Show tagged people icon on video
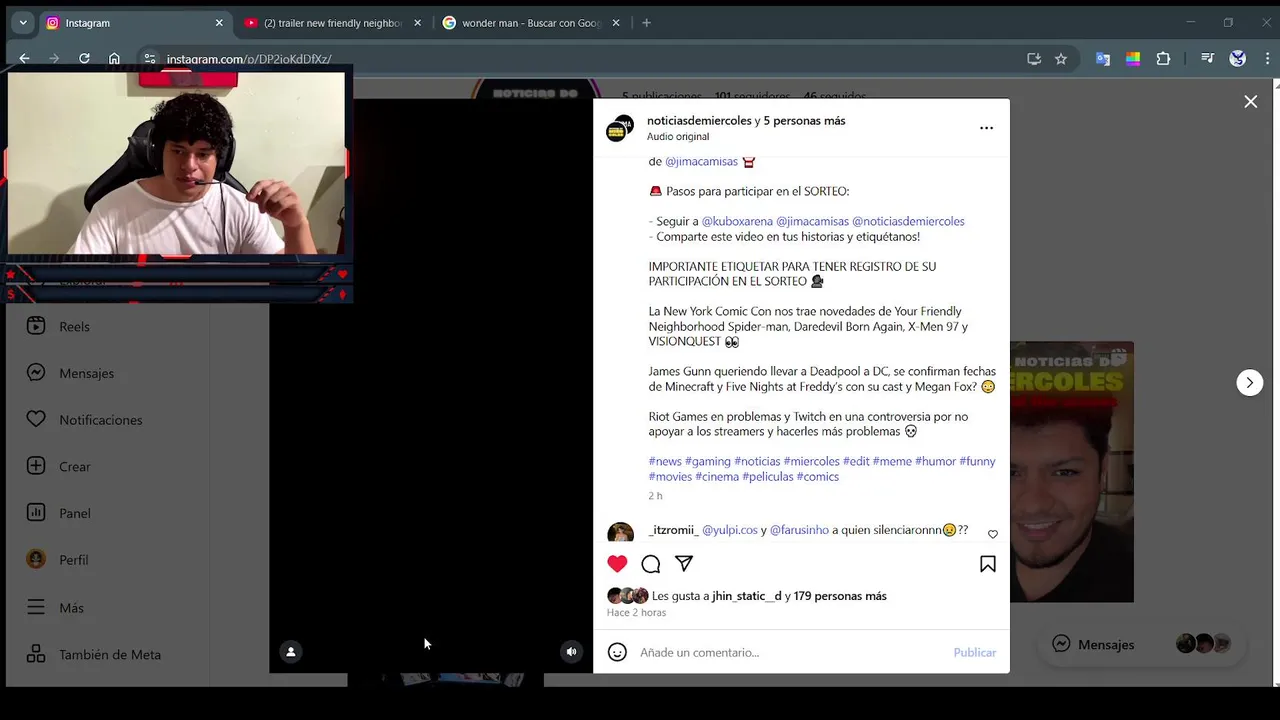1280x720 pixels. pos(291,651)
